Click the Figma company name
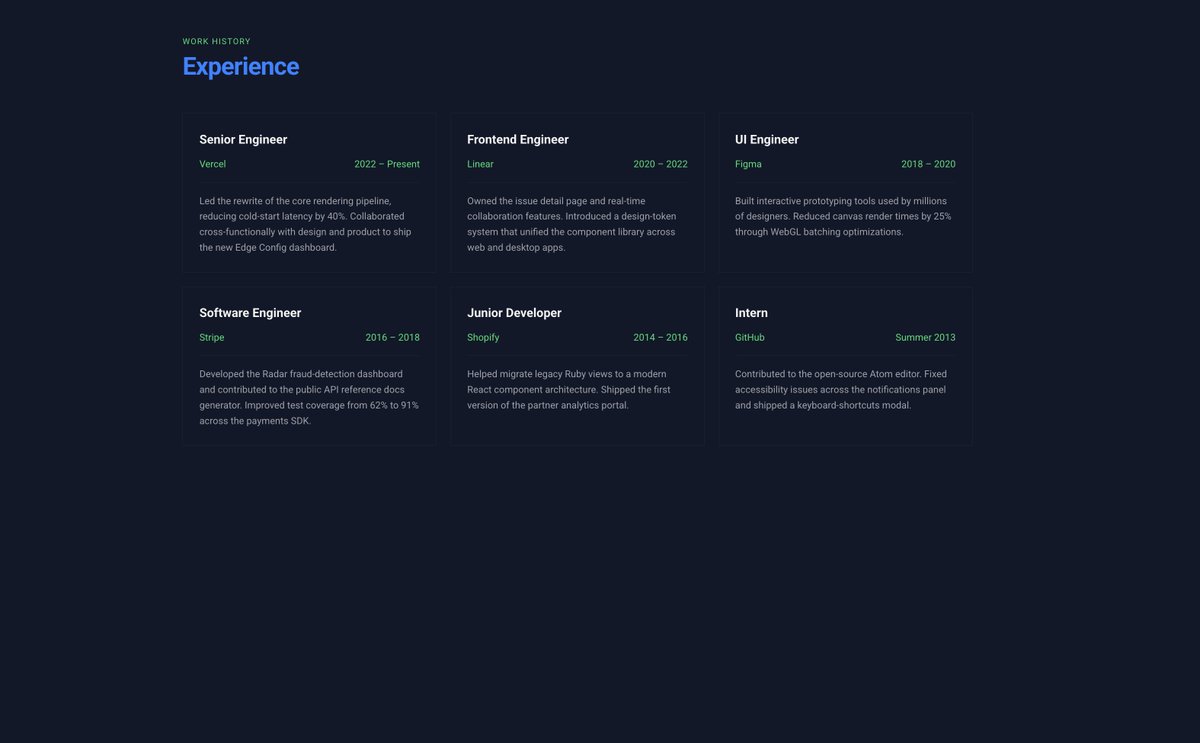The image size is (1200, 743). pos(748,164)
